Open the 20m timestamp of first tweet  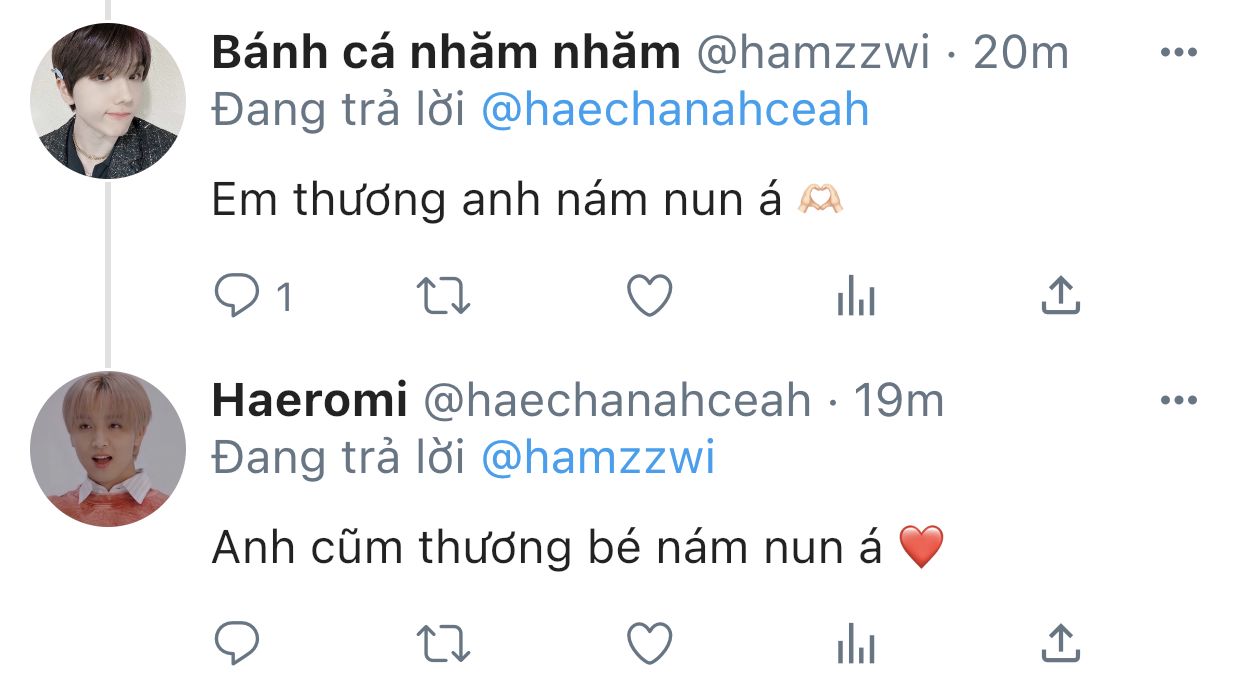(x=1021, y=54)
